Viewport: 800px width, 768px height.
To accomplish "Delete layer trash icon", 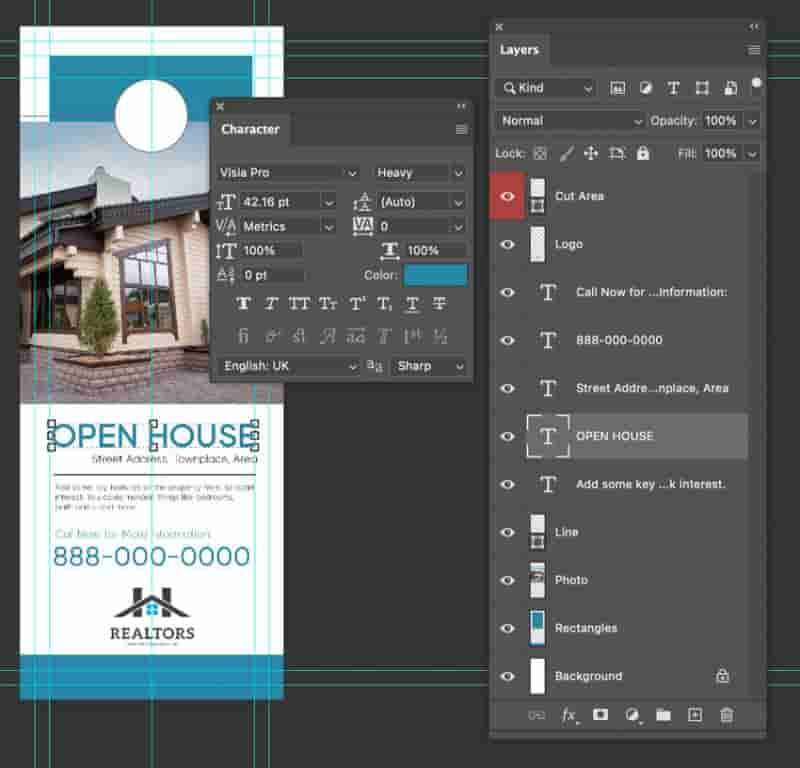I will tap(727, 714).
